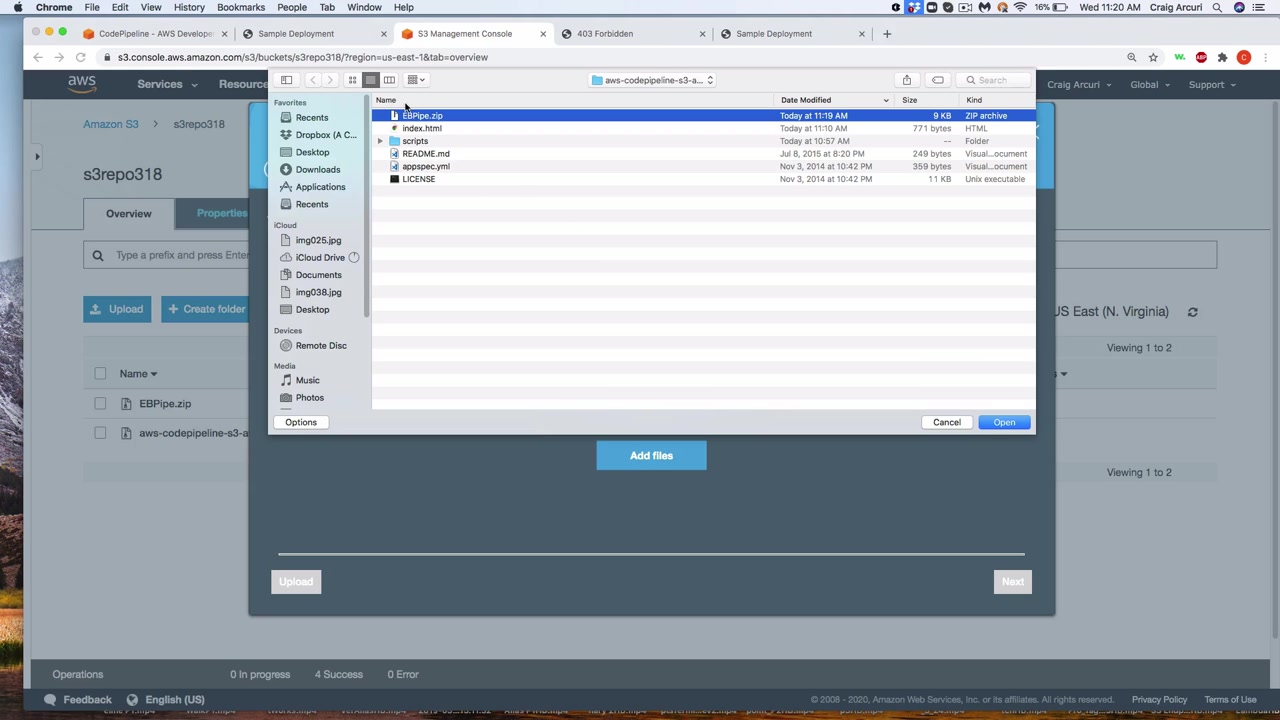Open the group-by arrangement dropdown

416,80
